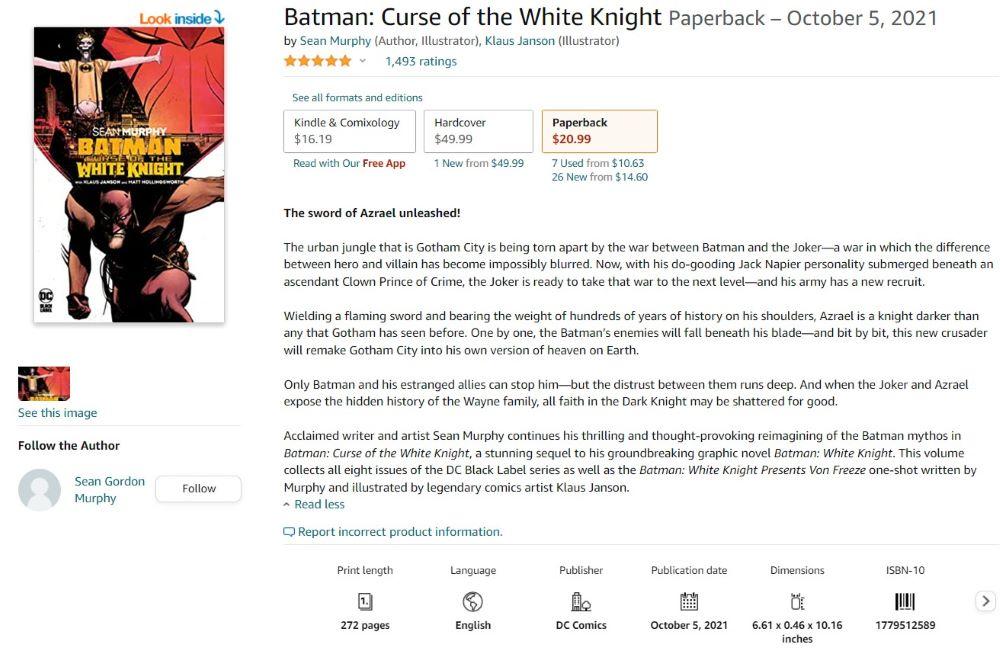Select the Hardcover format option
The width and height of the screenshot is (1000, 648).
pyautogui.click(x=477, y=131)
